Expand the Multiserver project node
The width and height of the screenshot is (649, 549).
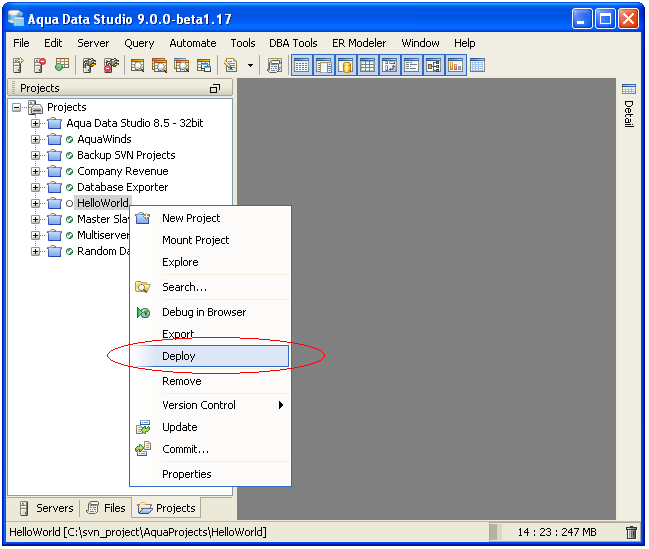36,236
